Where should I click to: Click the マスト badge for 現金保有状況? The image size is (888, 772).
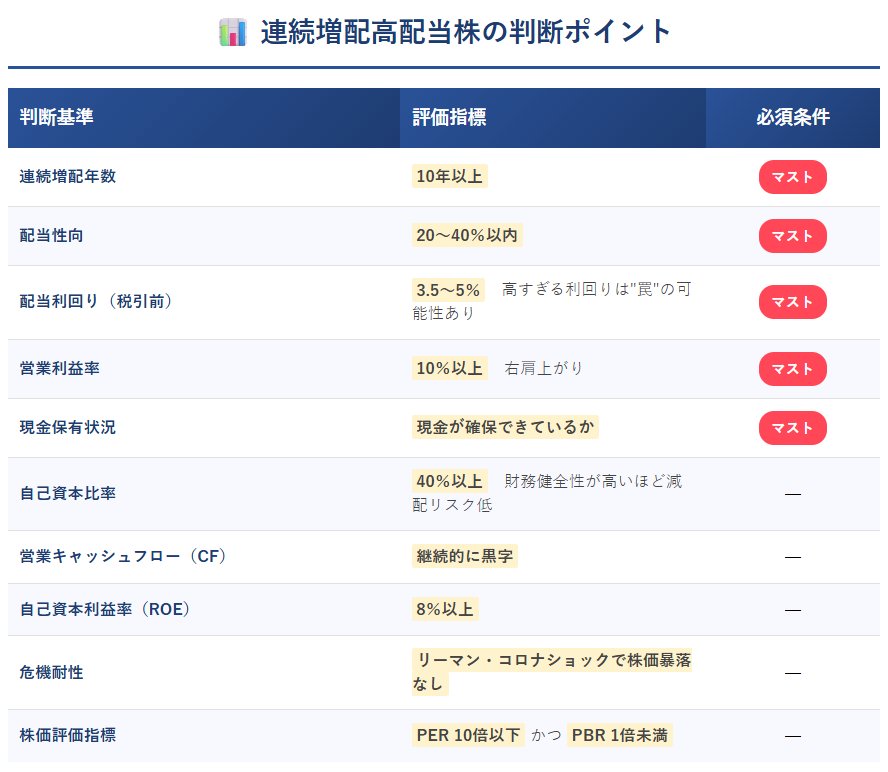pos(792,428)
